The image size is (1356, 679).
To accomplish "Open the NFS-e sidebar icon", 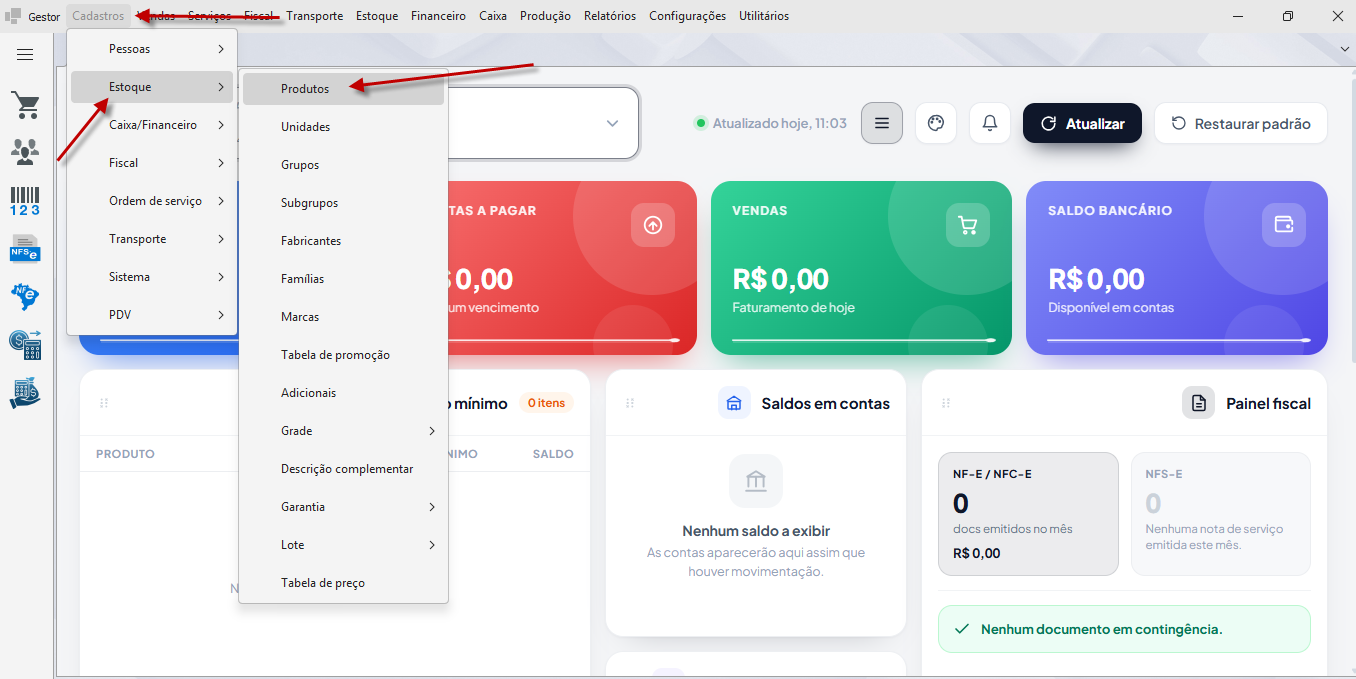I will click(25, 248).
